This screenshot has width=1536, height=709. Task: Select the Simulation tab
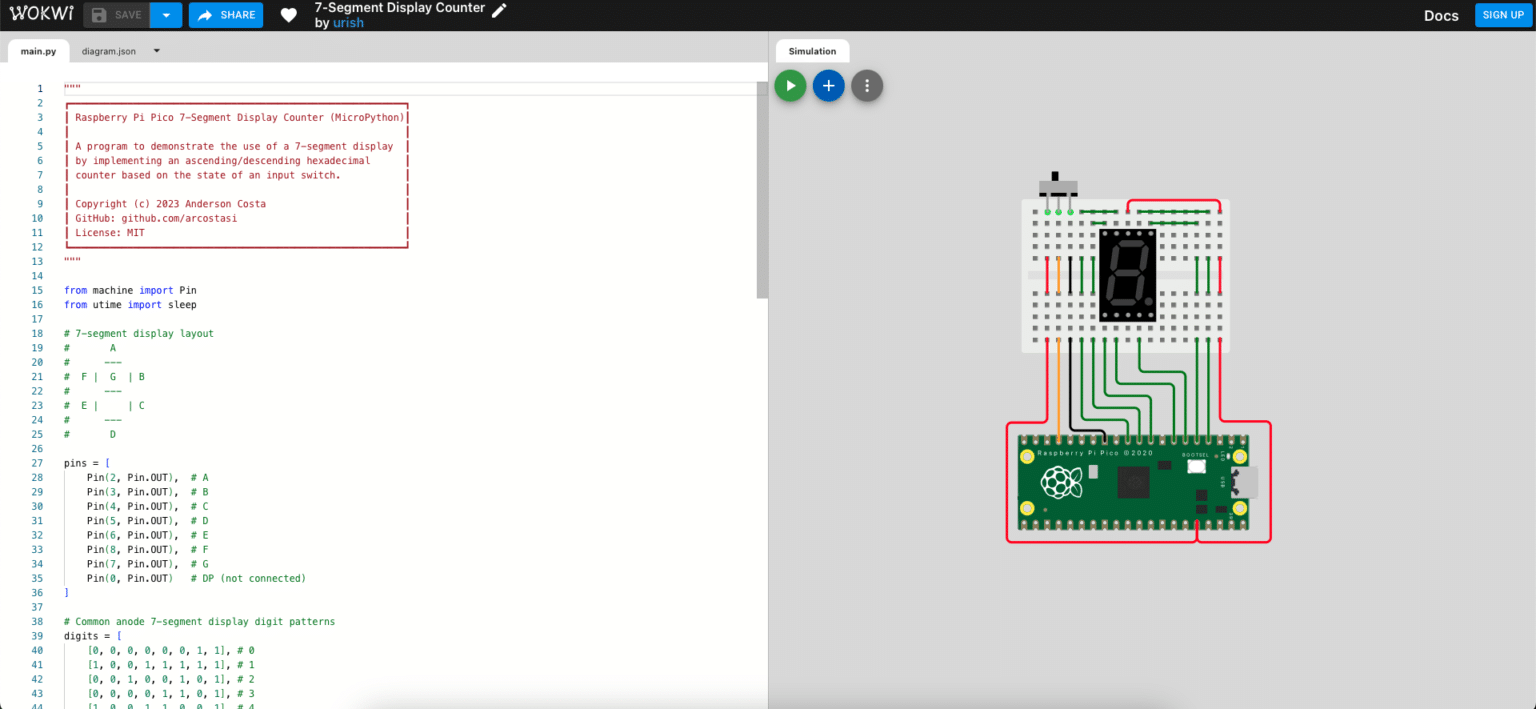tap(812, 50)
